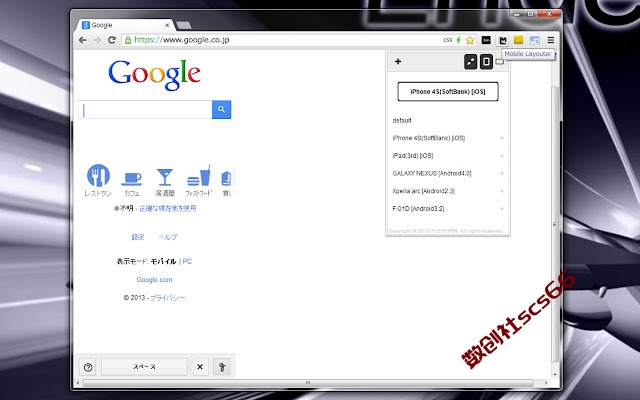
Task: Click the resize arrows icon in Mobile Layouter
Action: click(x=471, y=62)
